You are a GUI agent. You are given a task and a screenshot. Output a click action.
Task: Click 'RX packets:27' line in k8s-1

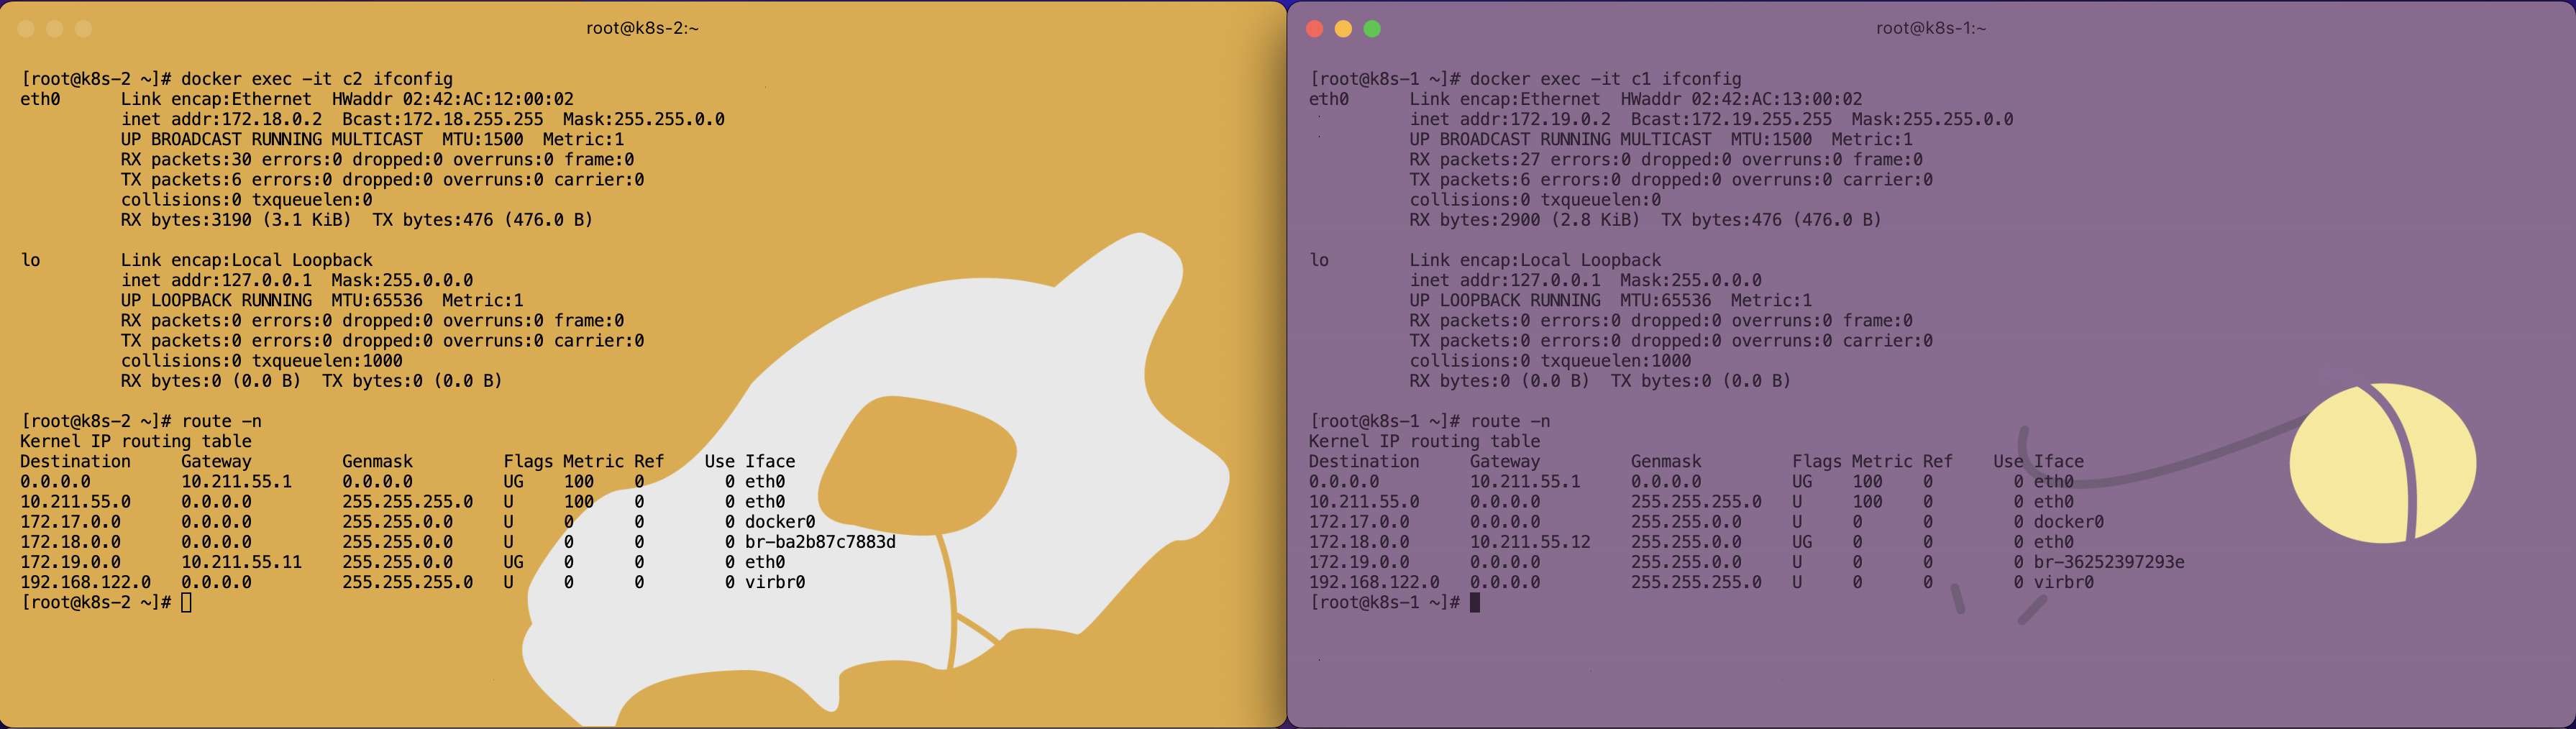(1666, 160)
